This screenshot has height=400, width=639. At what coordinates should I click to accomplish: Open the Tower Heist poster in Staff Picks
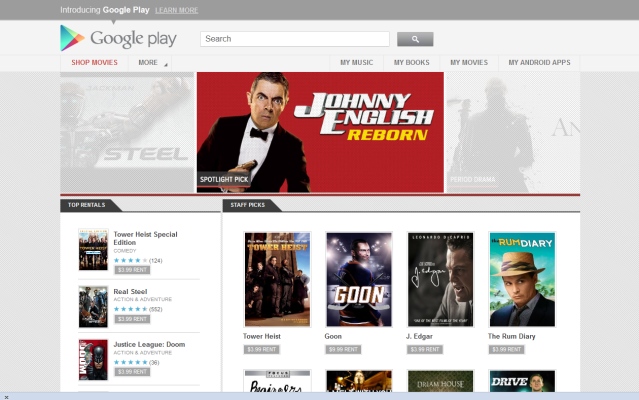[x=277, y=279]
